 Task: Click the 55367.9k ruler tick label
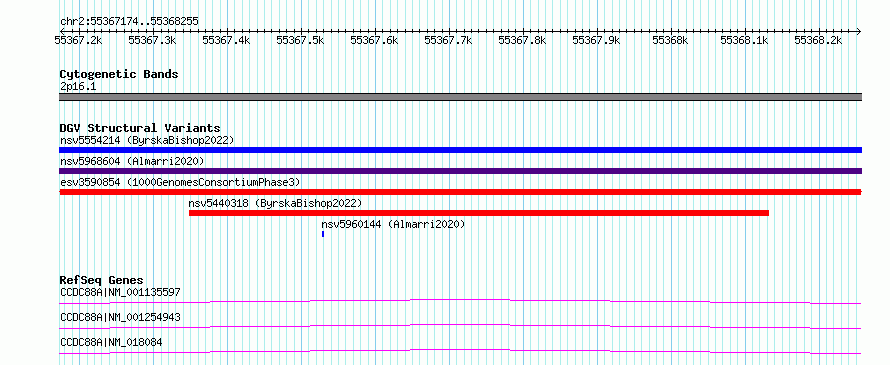tap(597, 40)
